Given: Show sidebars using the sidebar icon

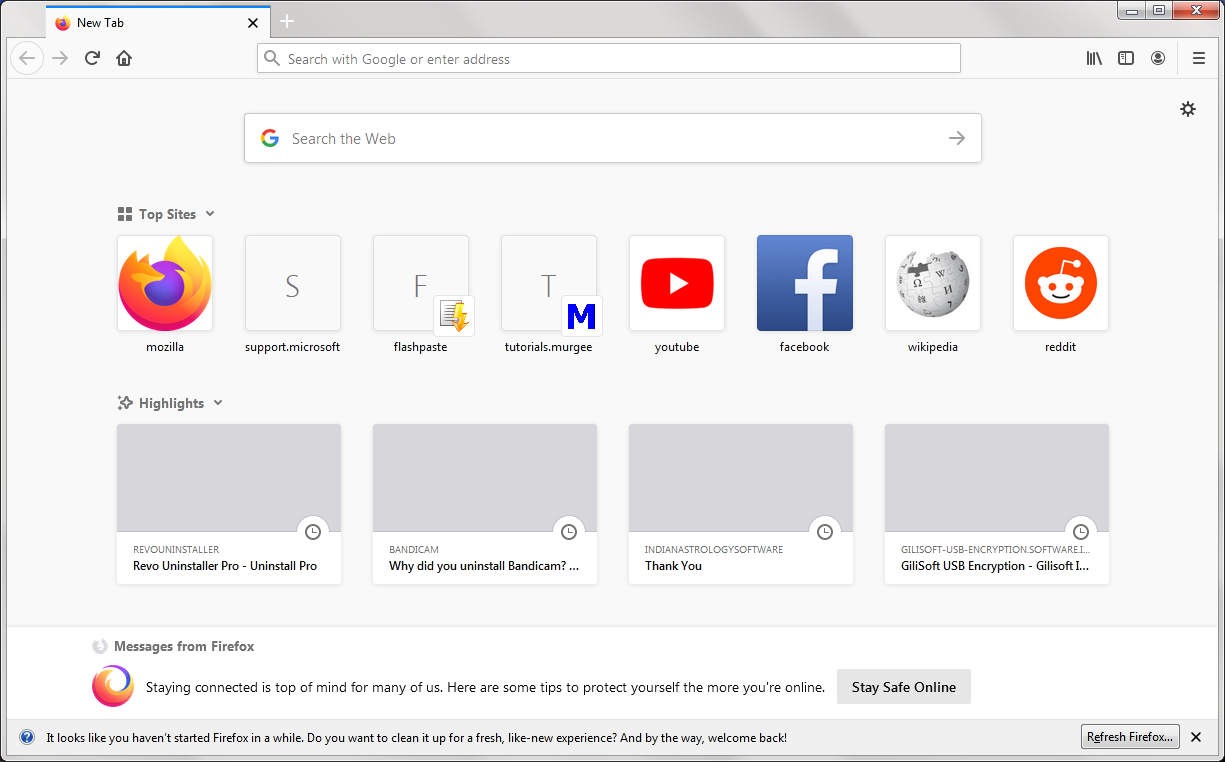Looking at the screenshot, I should 1126,58.
